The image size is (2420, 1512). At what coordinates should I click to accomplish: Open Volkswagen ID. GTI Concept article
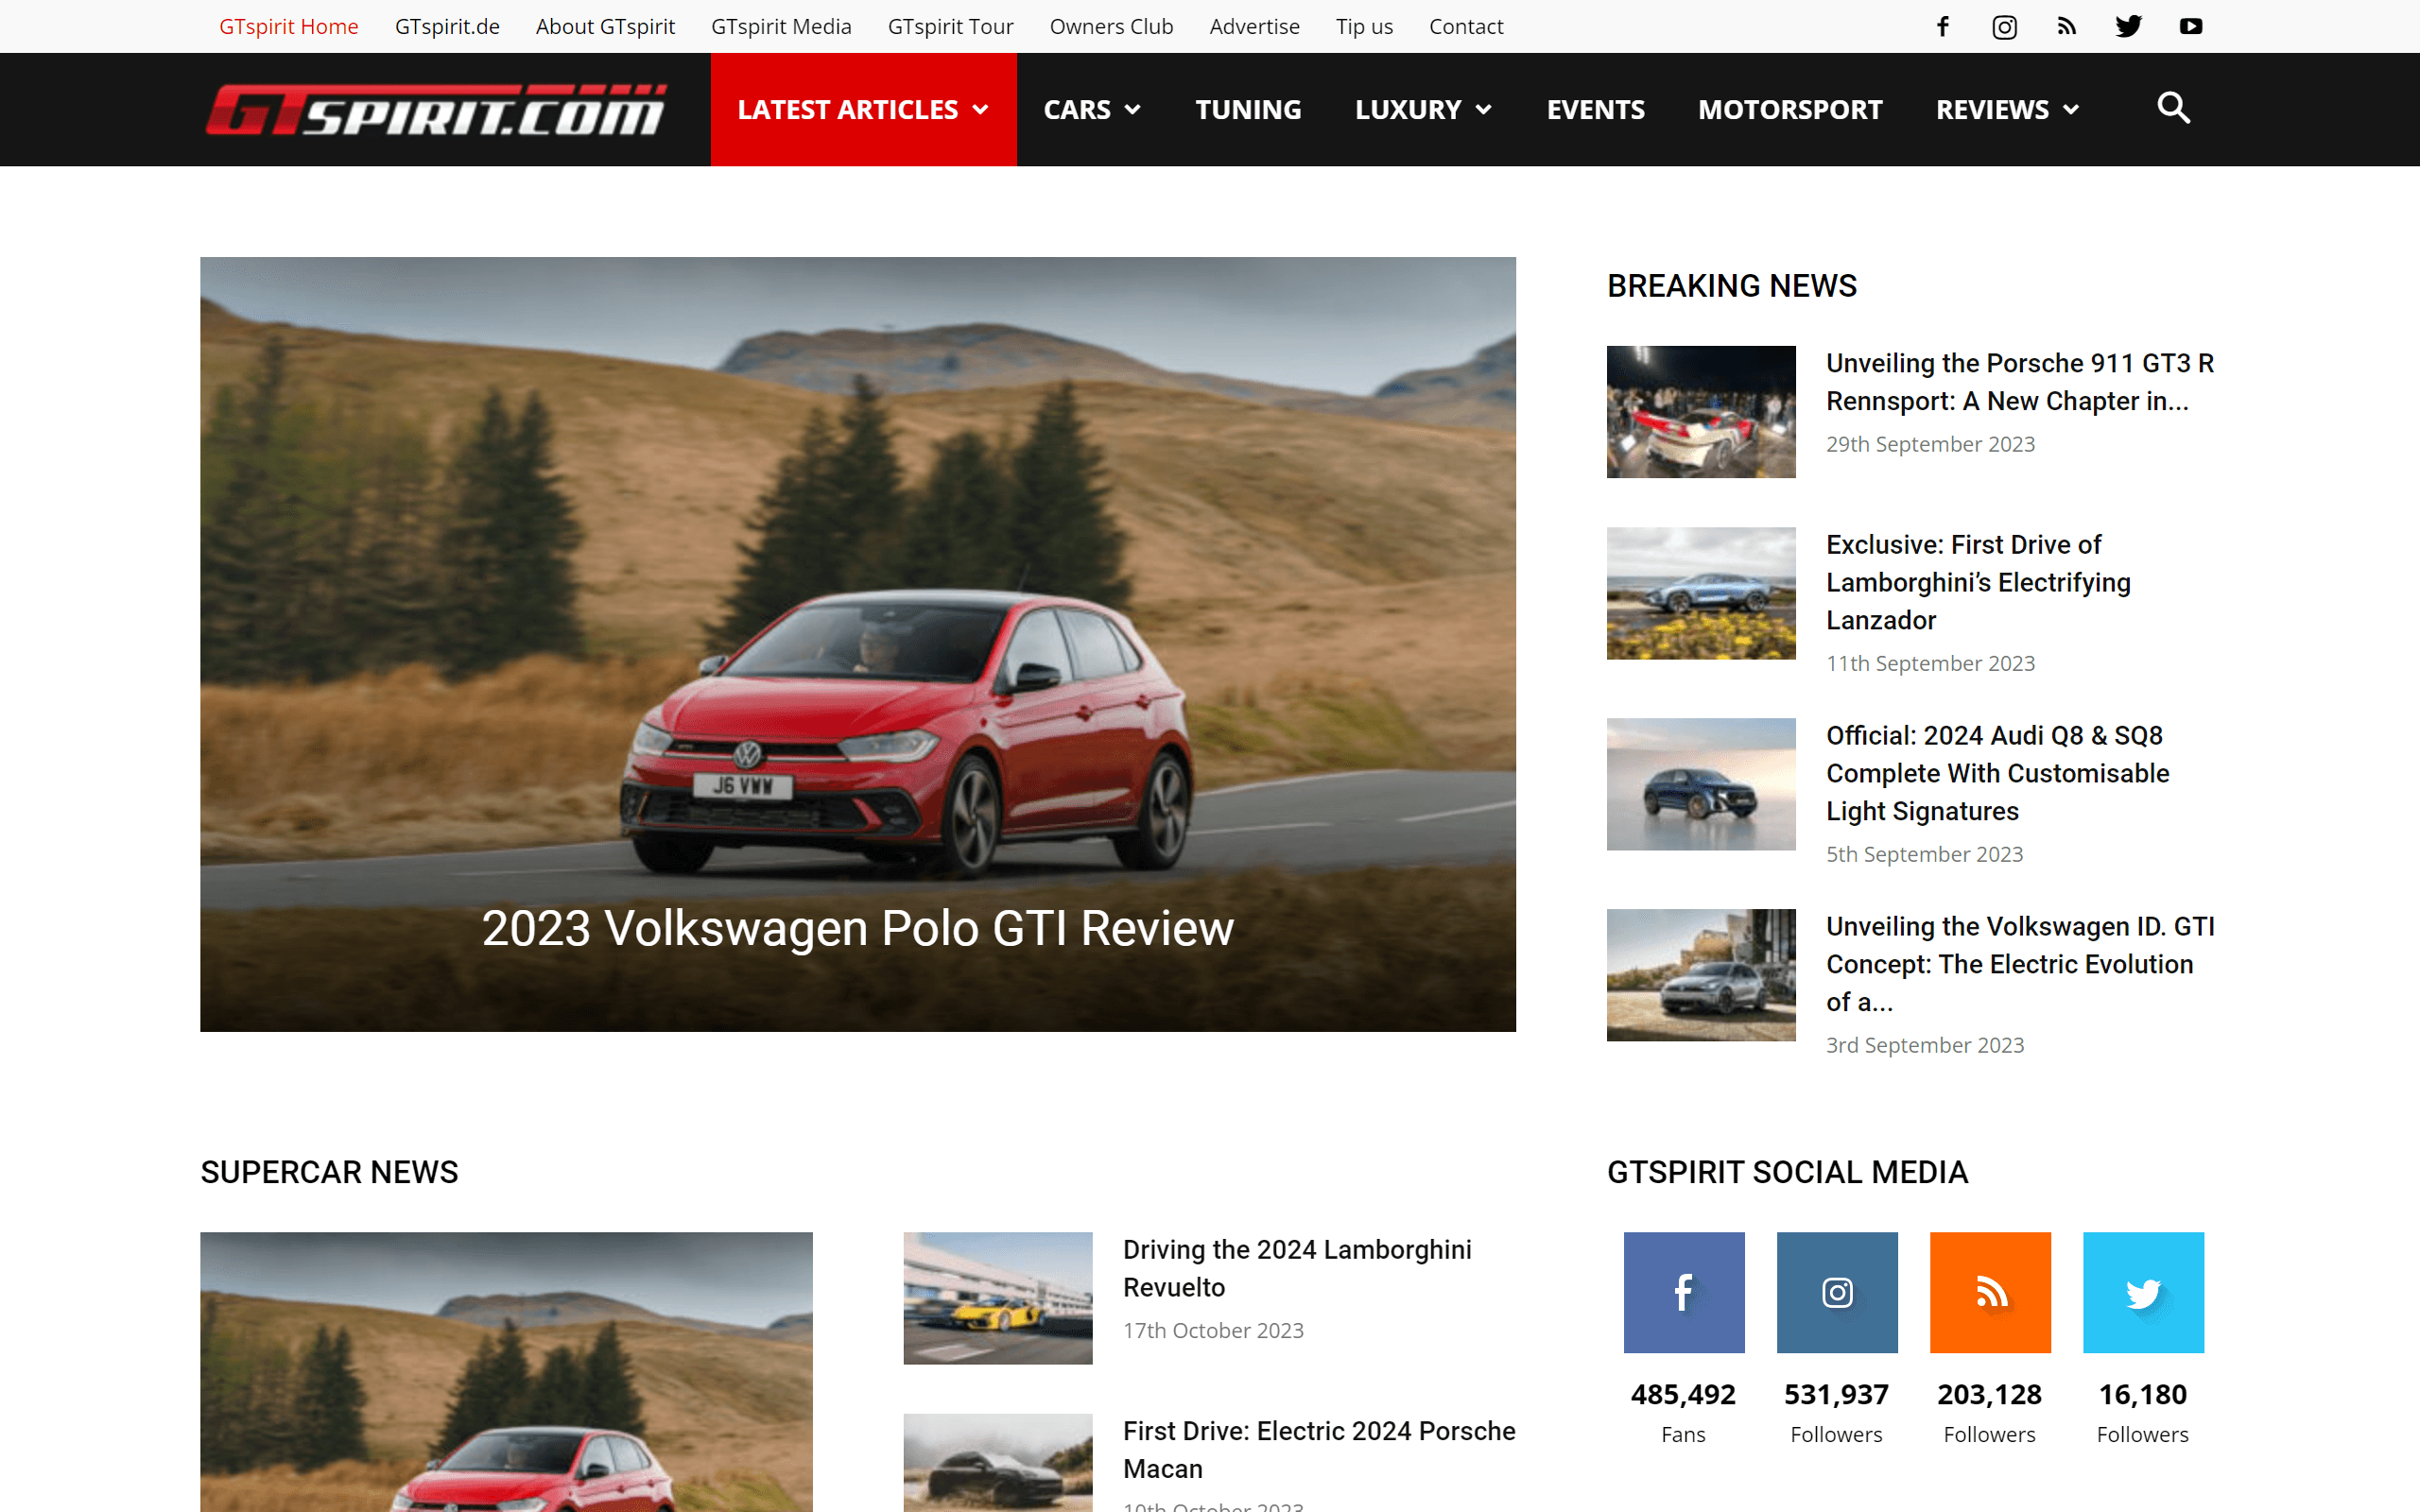pos(2019,964)
